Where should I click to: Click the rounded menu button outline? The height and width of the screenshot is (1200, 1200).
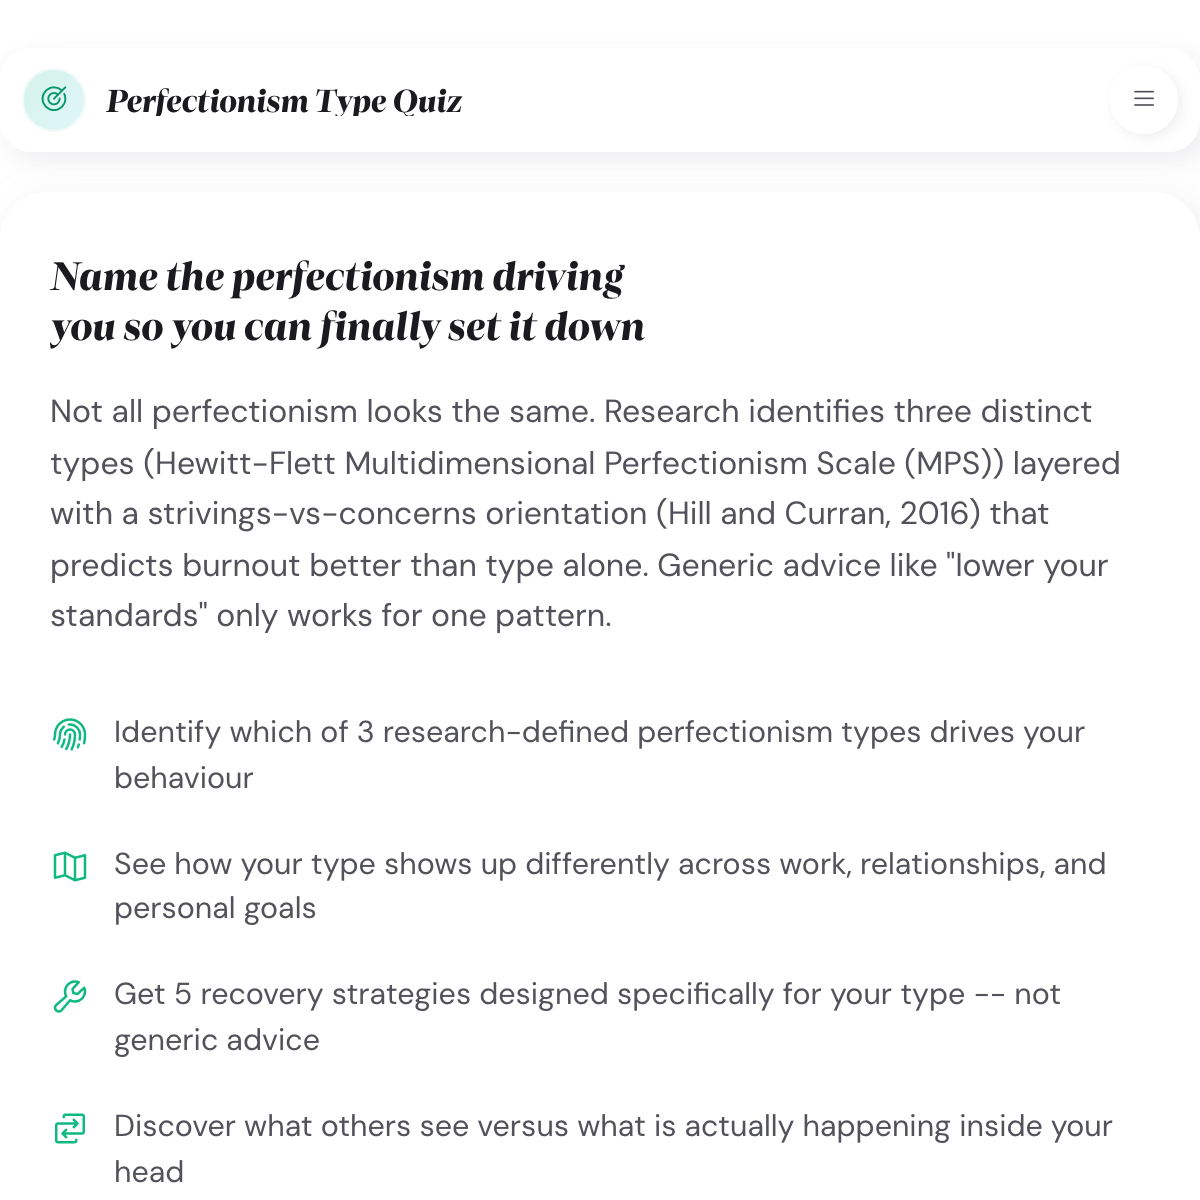coord(1143,100)
